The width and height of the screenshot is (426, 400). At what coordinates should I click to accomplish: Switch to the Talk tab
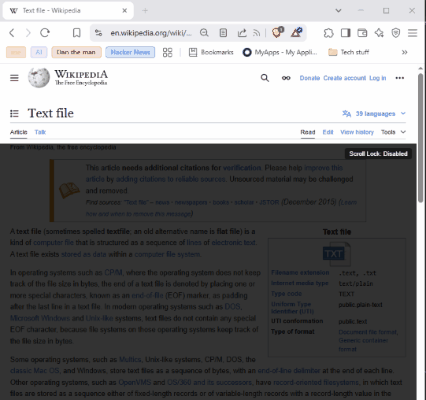coord(40,132)
